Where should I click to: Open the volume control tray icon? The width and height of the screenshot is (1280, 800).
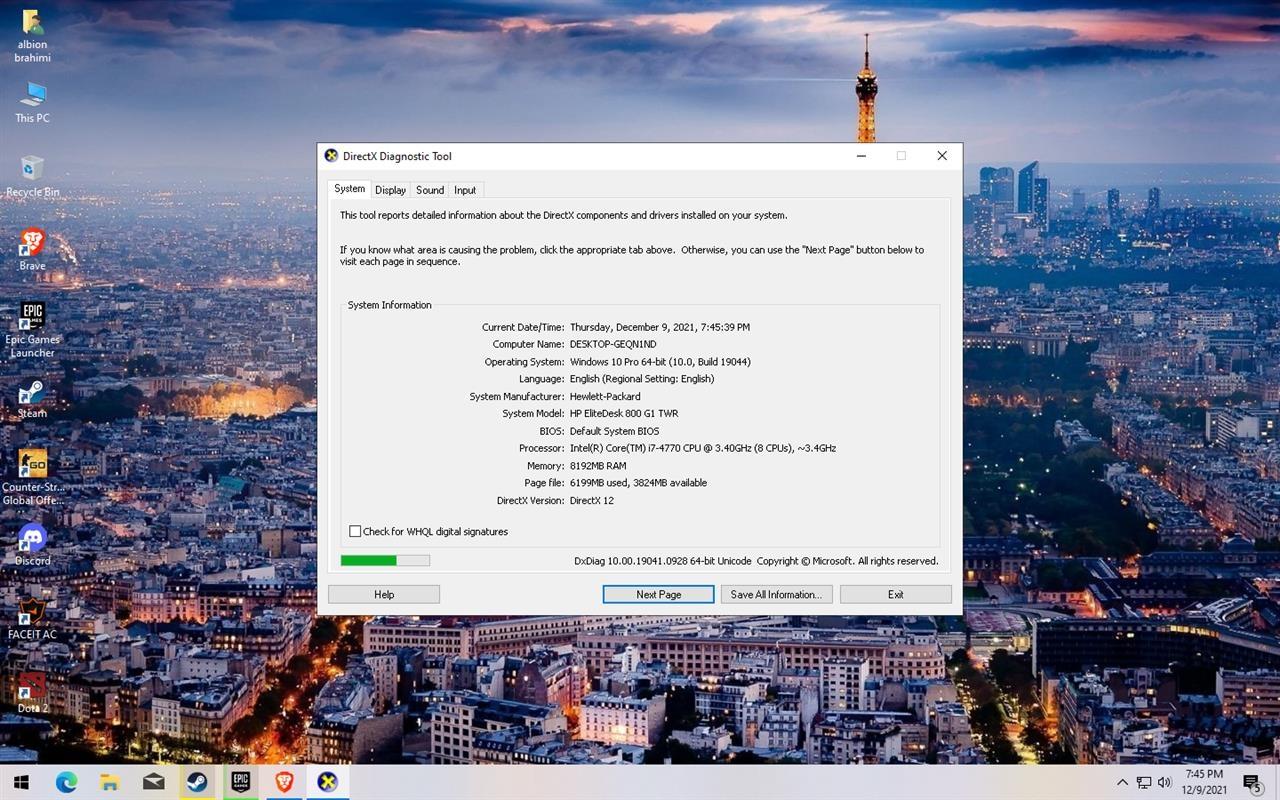(1164, 782)
